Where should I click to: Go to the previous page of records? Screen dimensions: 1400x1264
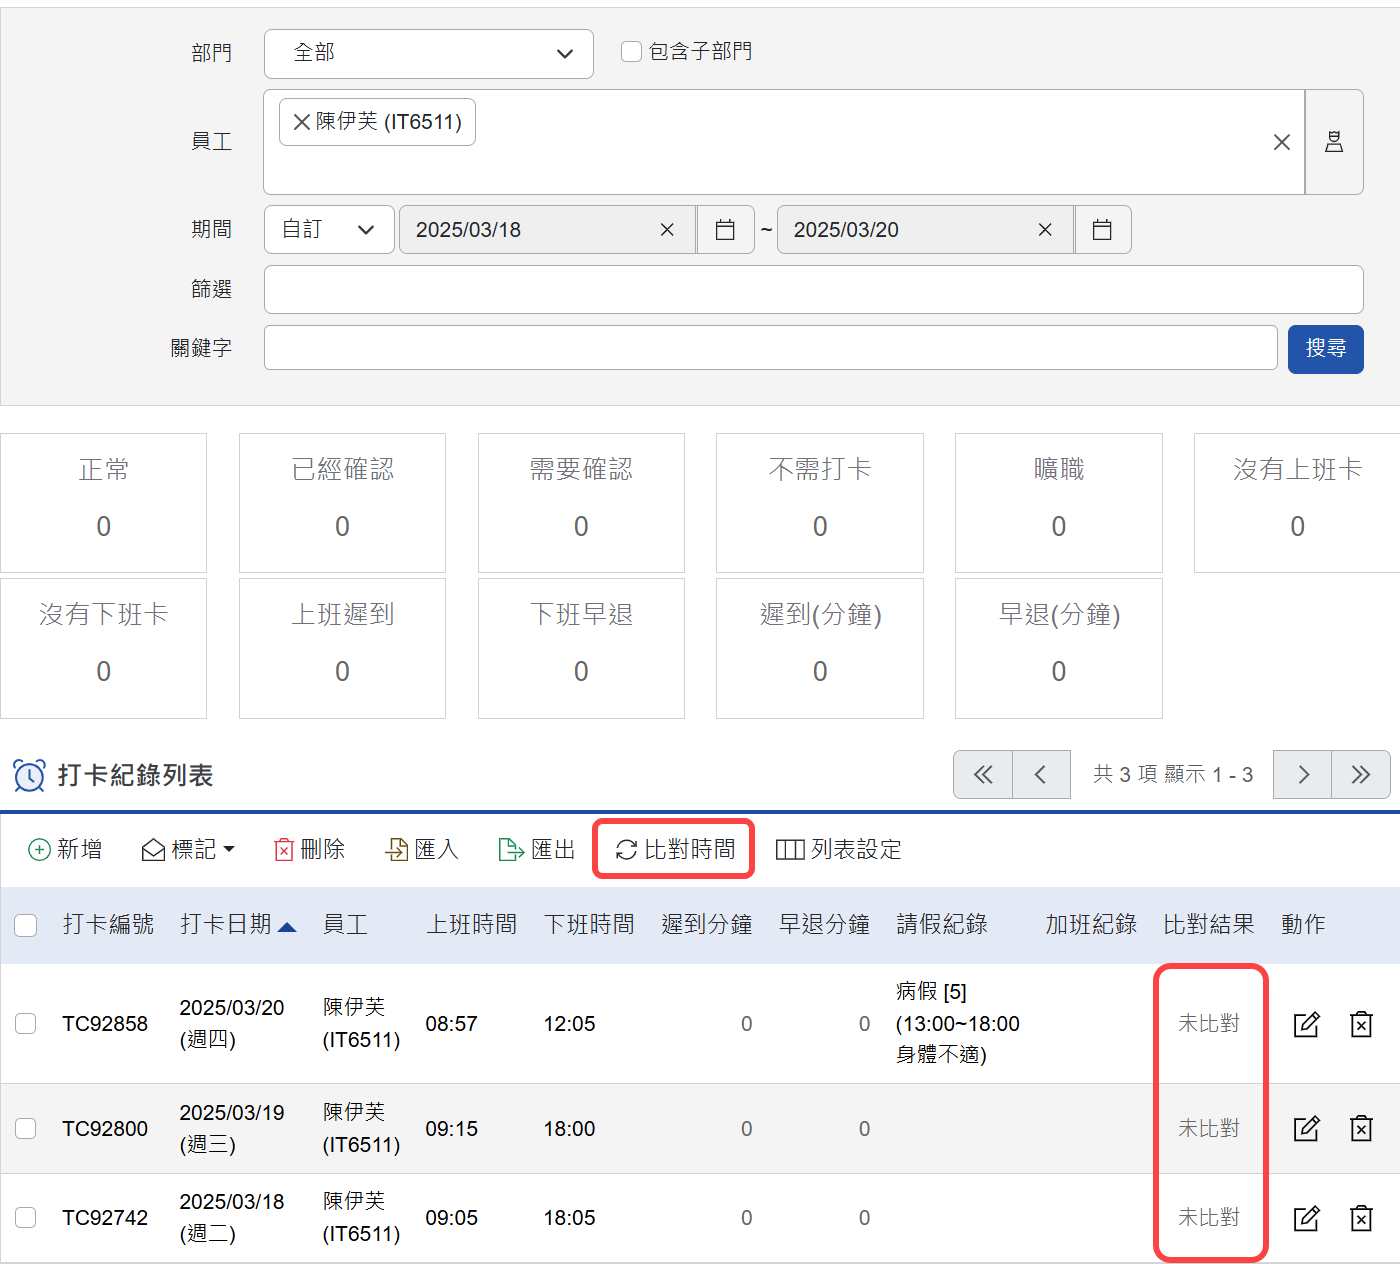point(1041,775)
